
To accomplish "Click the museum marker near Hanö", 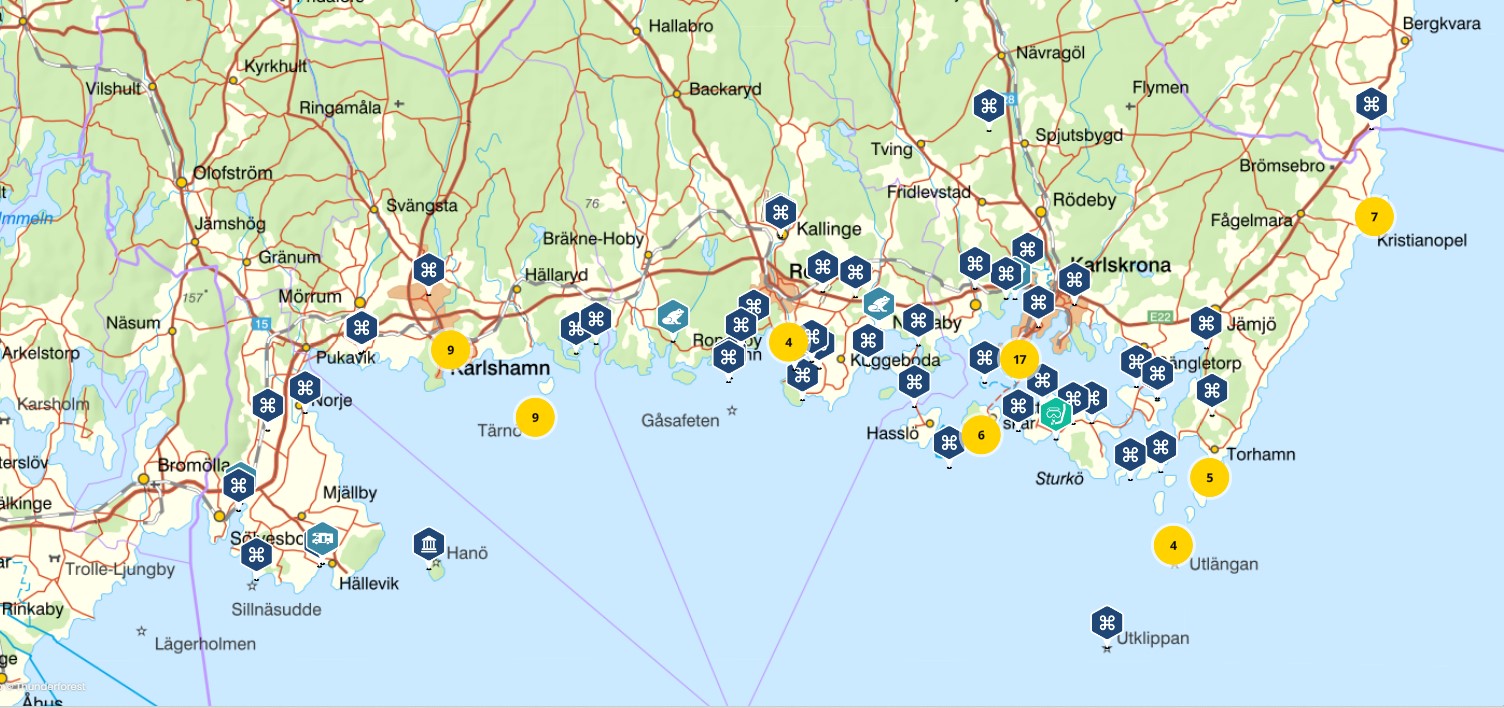I will (429, 544).
